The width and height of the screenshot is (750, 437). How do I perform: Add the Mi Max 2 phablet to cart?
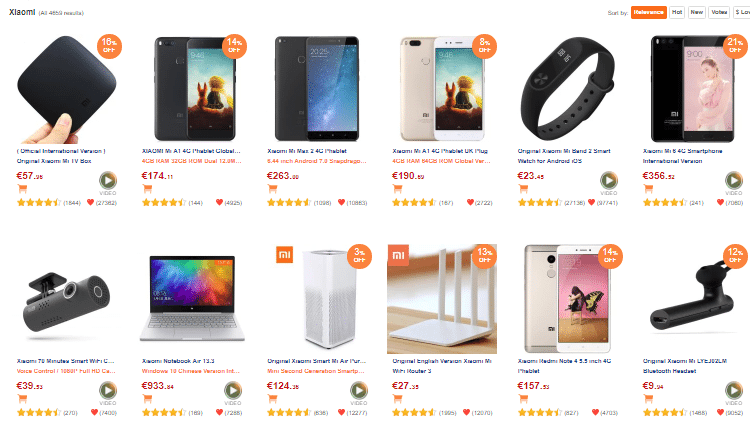click(x=273, y=189)
